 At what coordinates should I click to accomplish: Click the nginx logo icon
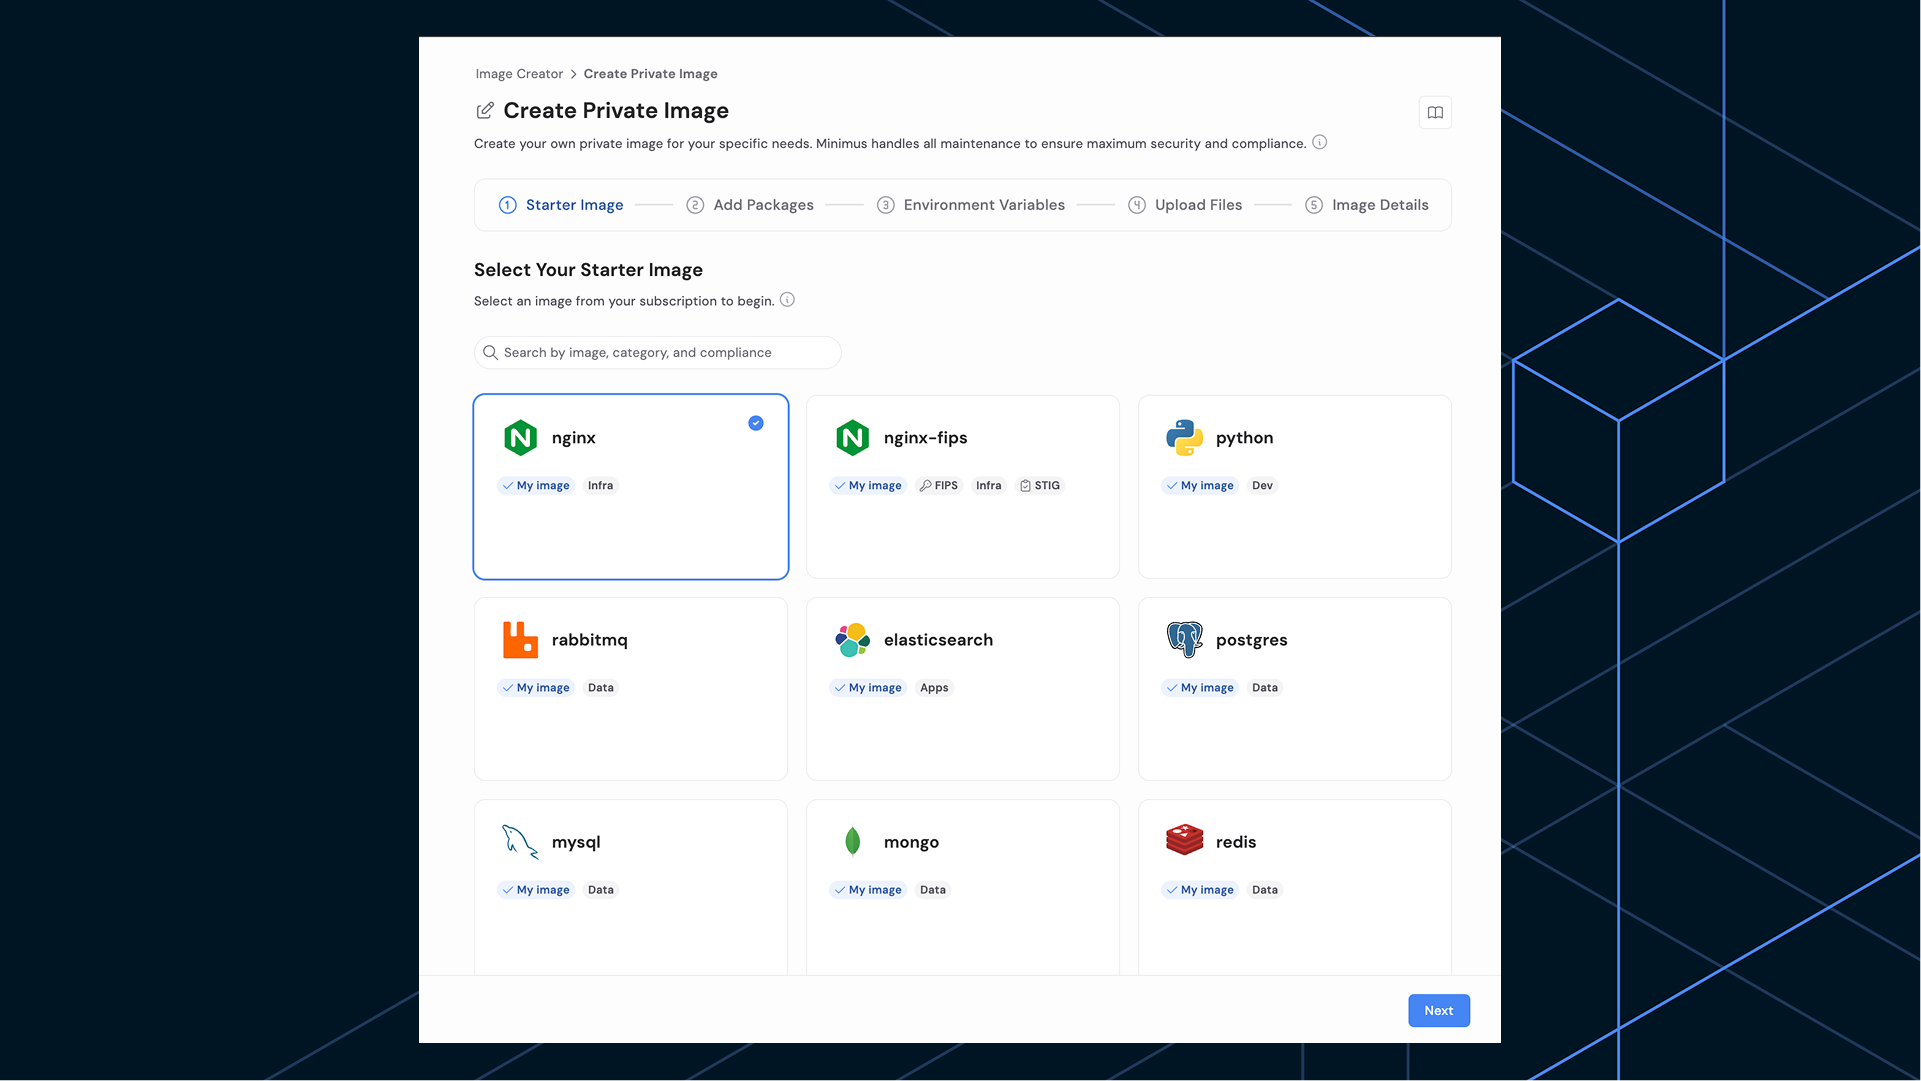pos(520,438)
